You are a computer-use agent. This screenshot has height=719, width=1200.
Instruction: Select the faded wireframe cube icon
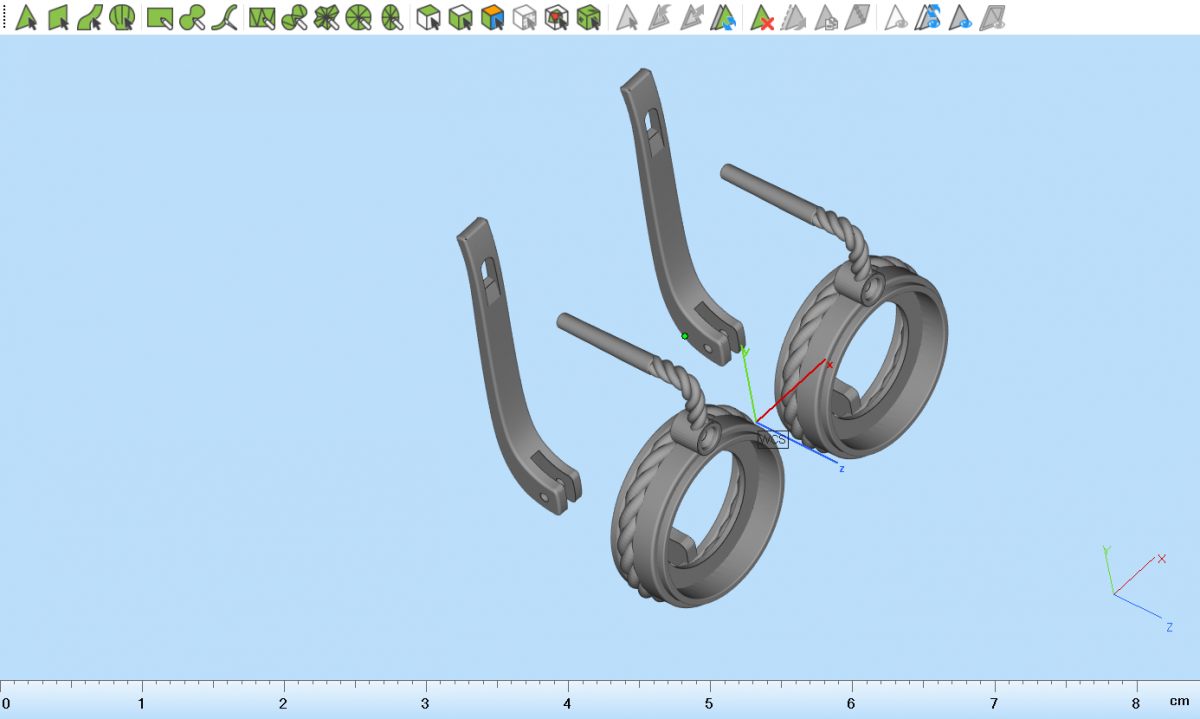coord(525,17)
